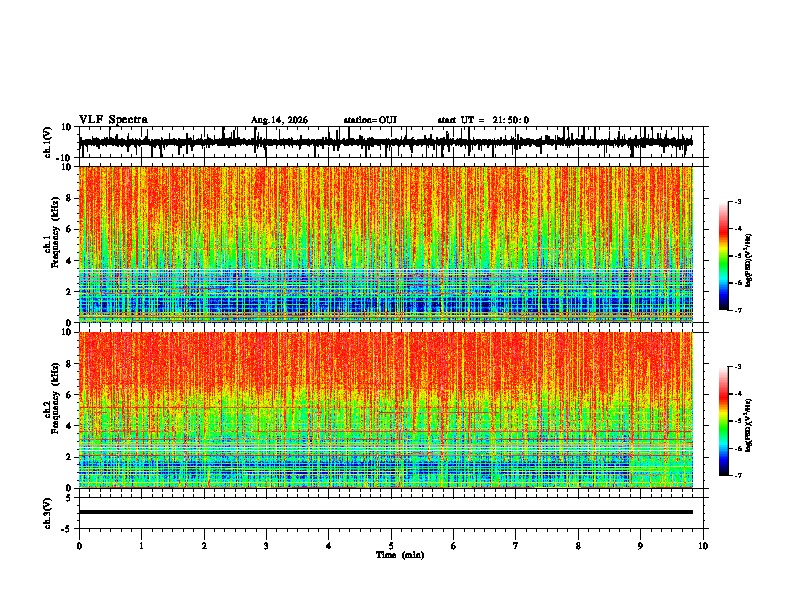Click the "4" kHz tick of ch.1 spectrogram
The image size is (792, 612).
point(69,261)
